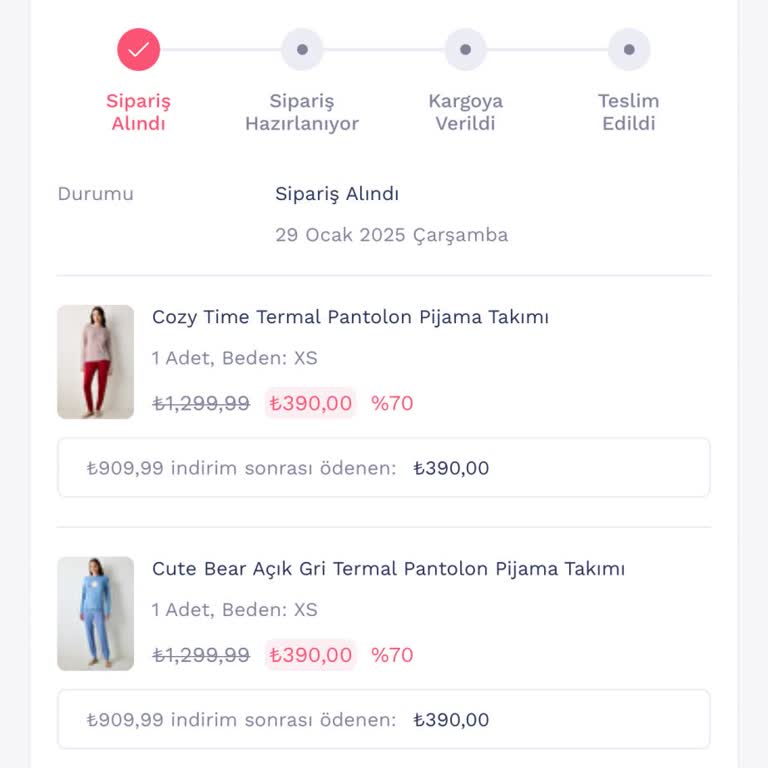The height and width of the screenshot is (768, 768).
Task: Open the Cozy Time pajama product thumbnail
Action: [x=95, y=361]
